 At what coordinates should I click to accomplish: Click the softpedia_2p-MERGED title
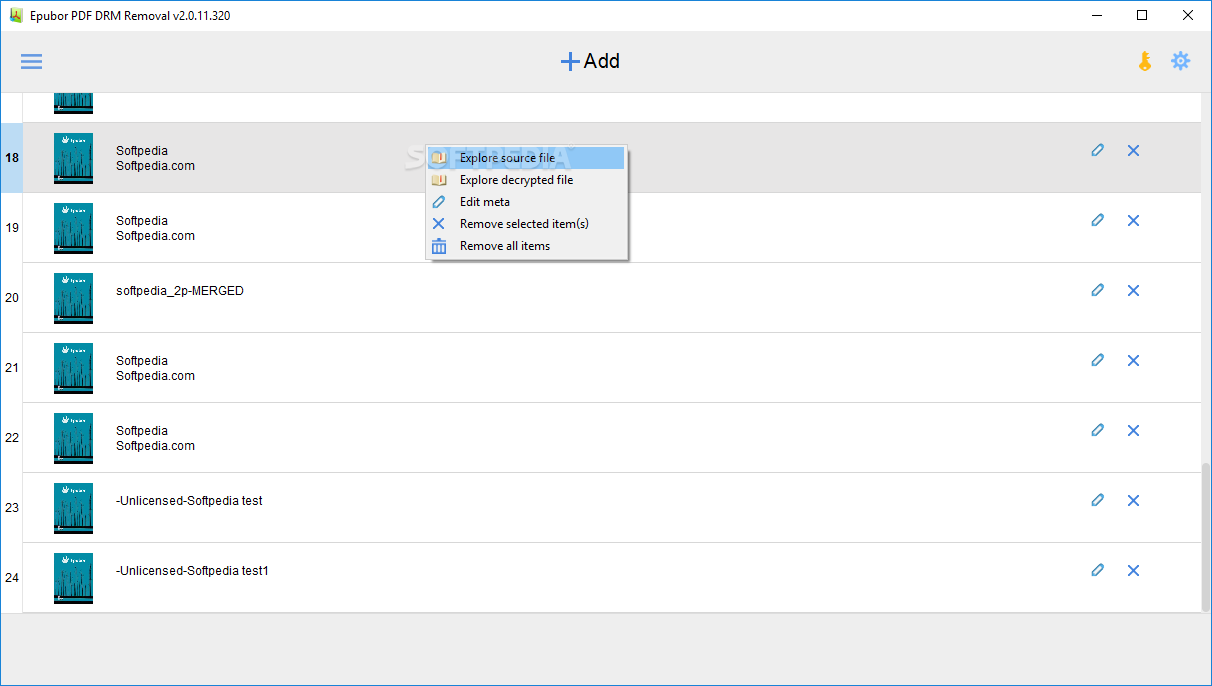[180, 291]
